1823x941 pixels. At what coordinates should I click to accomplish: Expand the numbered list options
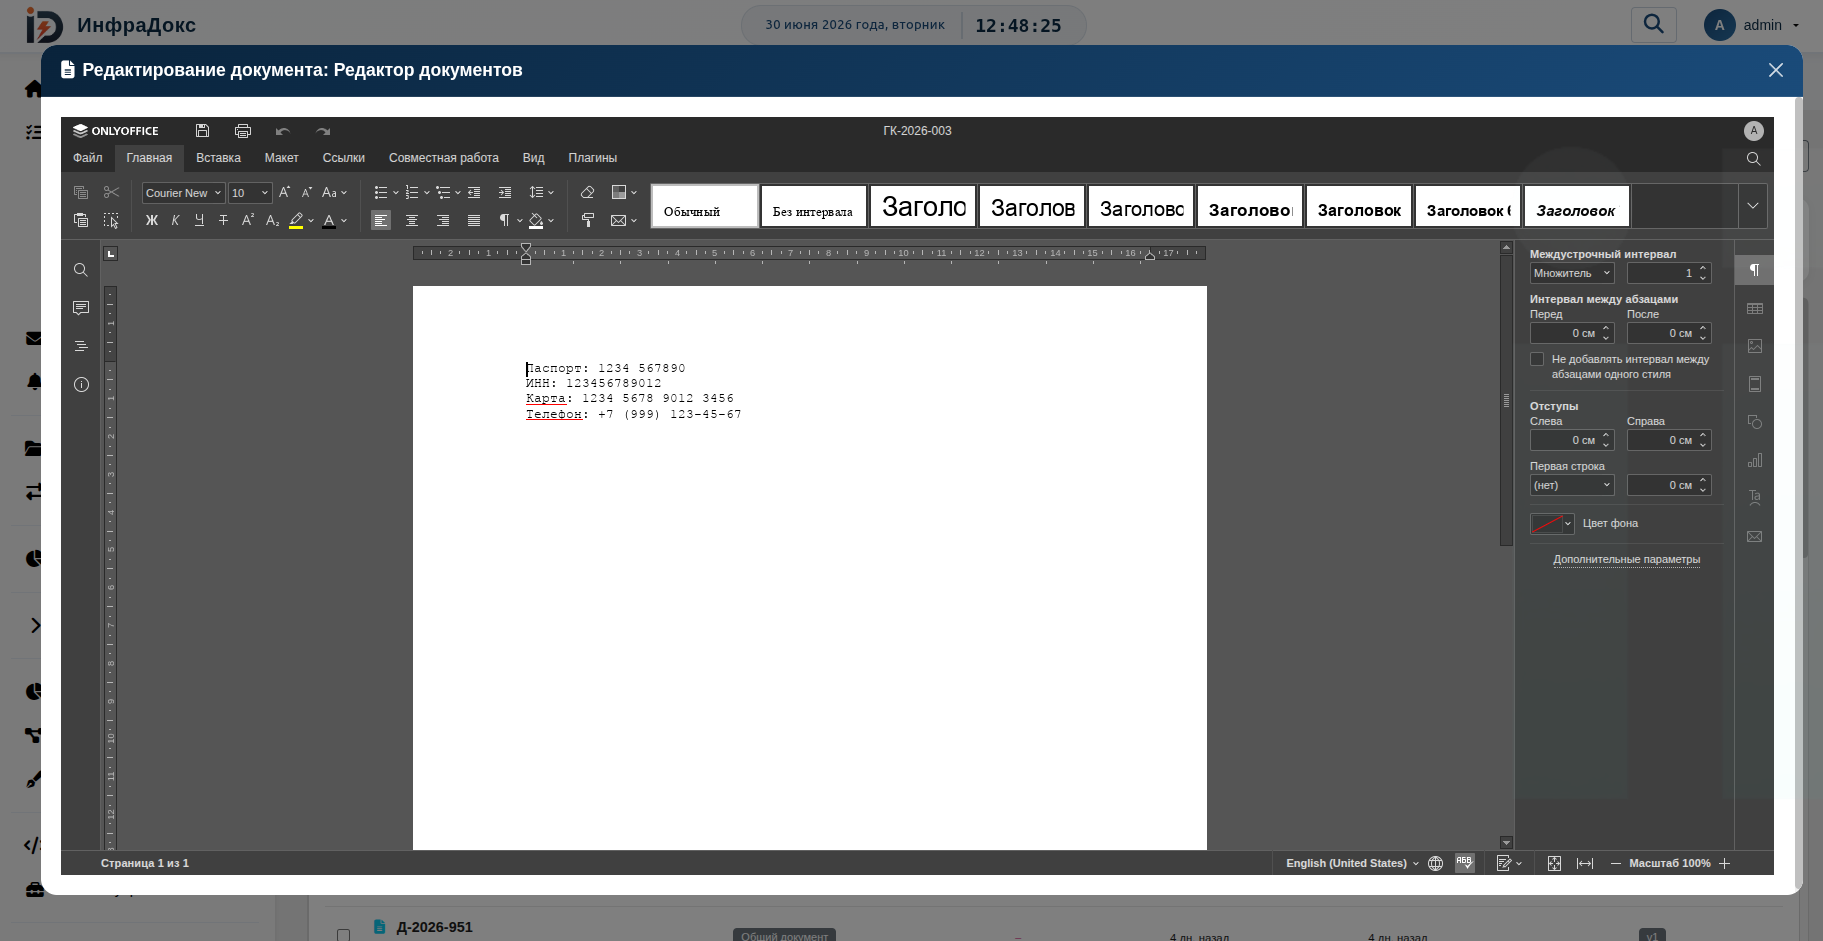[426, 192]
